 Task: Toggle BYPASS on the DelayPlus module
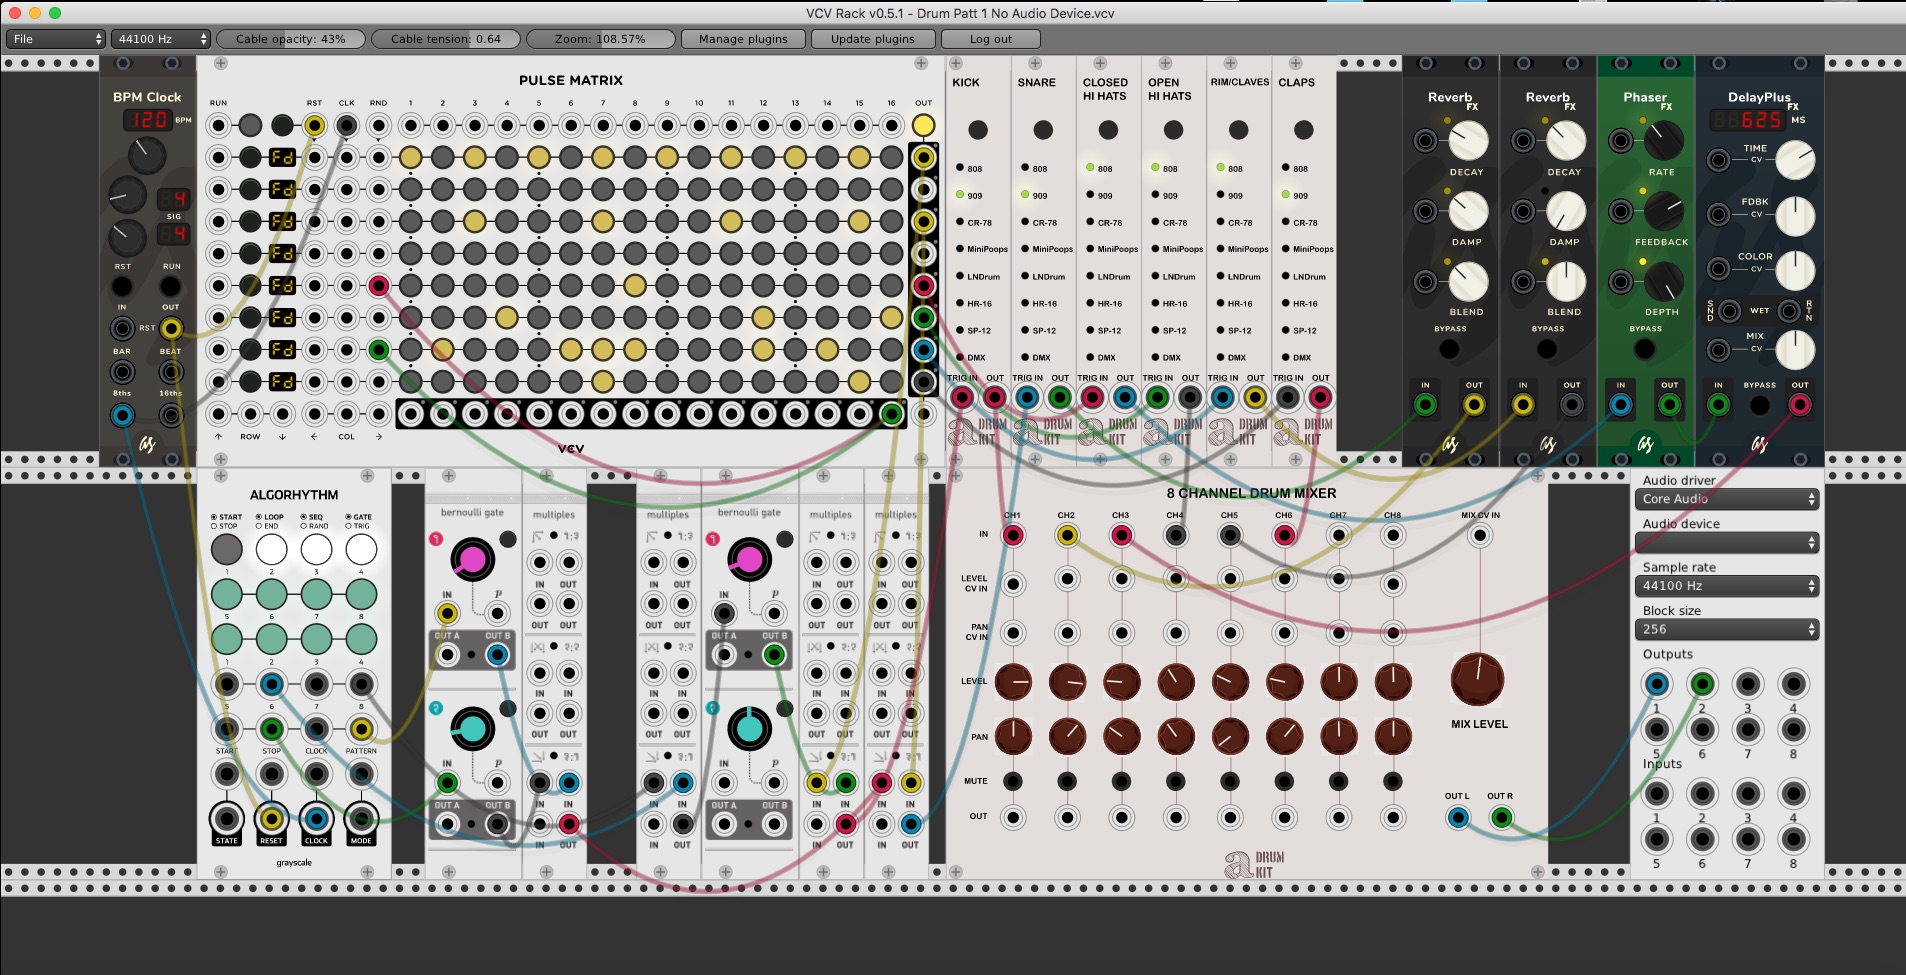(x=1760, y=405)
